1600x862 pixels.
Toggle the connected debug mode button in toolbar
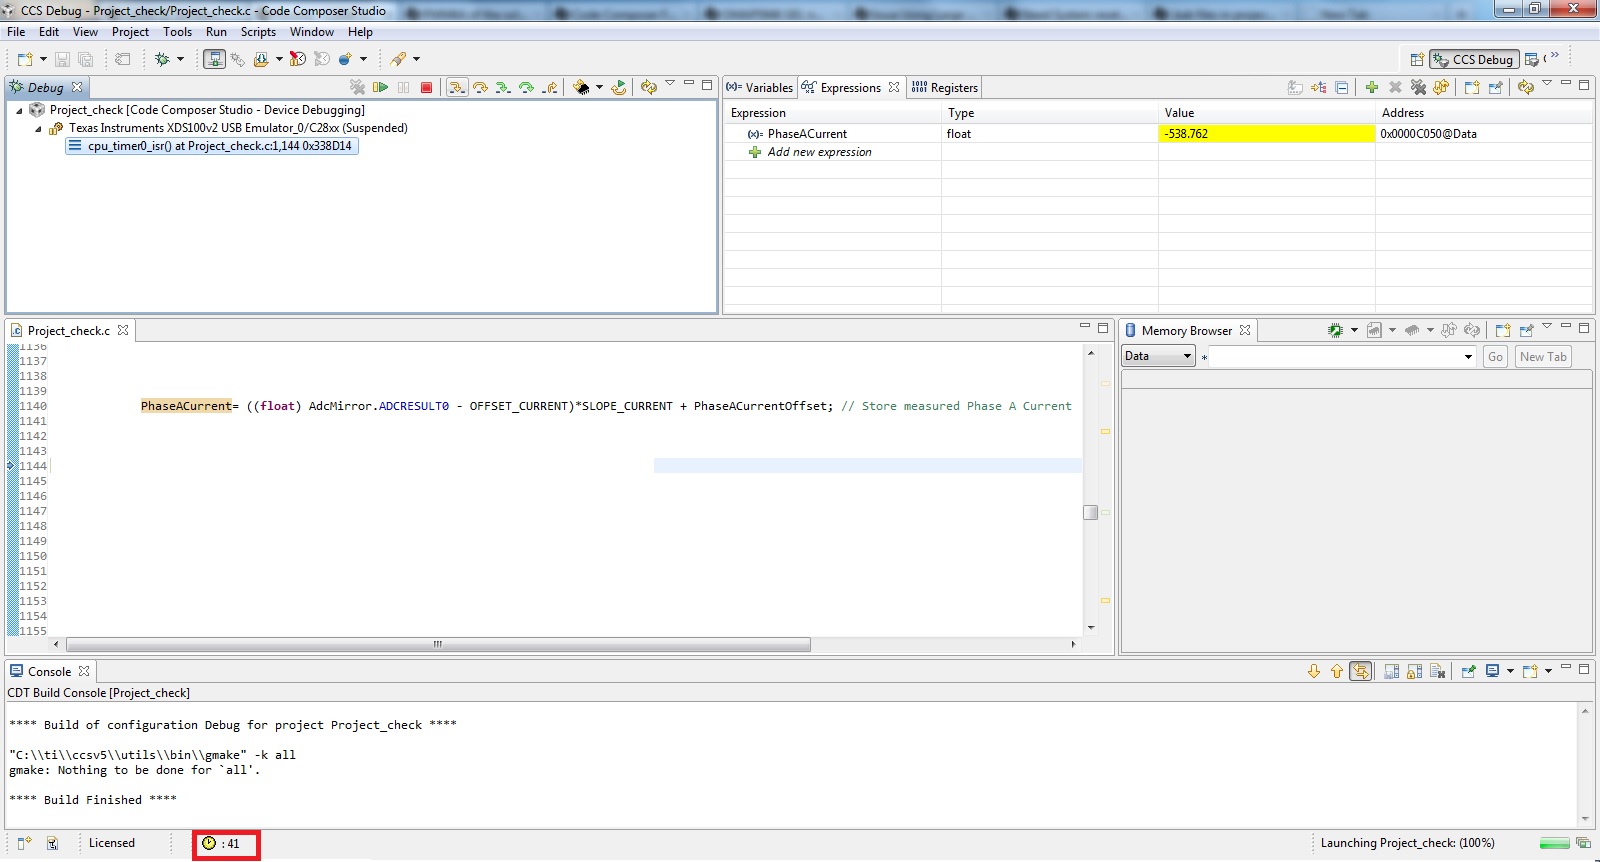click(214, 60)
